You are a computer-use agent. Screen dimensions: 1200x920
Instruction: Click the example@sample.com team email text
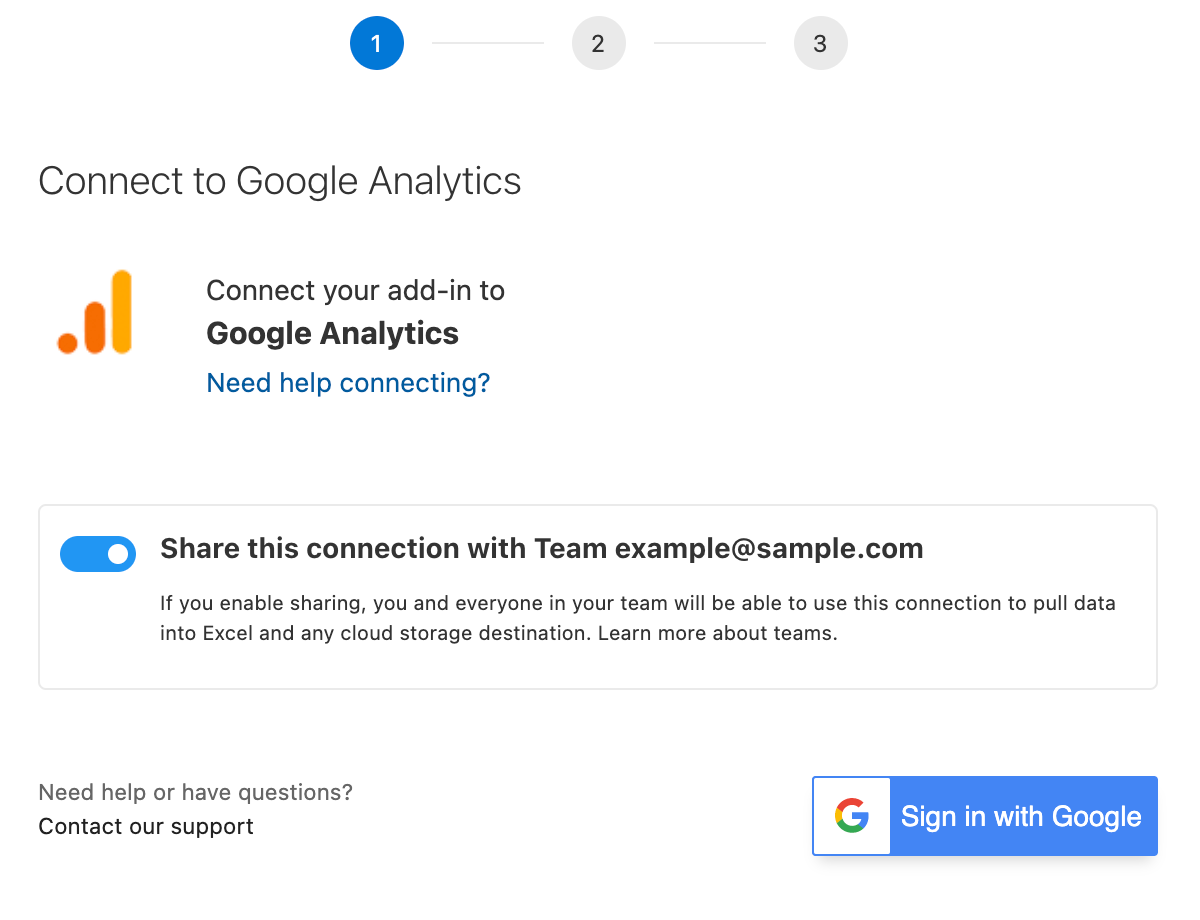(x=768, y=548)
